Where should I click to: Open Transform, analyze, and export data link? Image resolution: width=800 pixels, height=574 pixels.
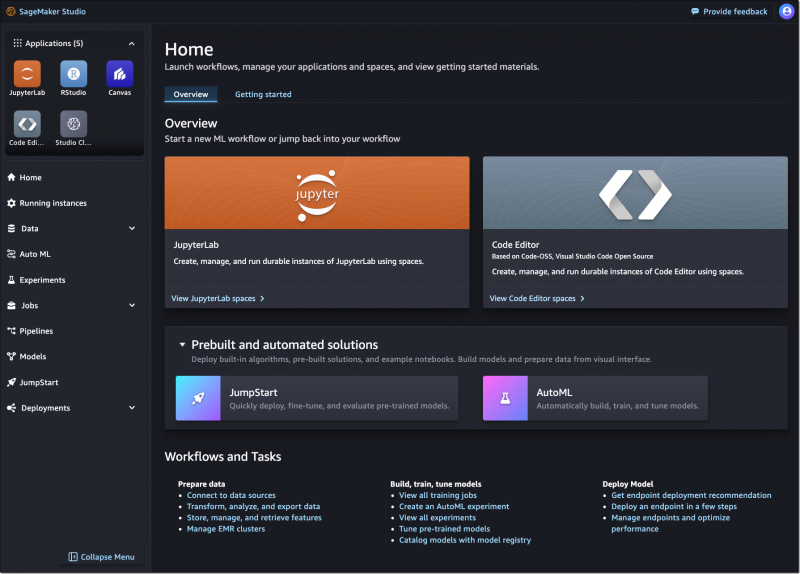[x=254, y=507]
